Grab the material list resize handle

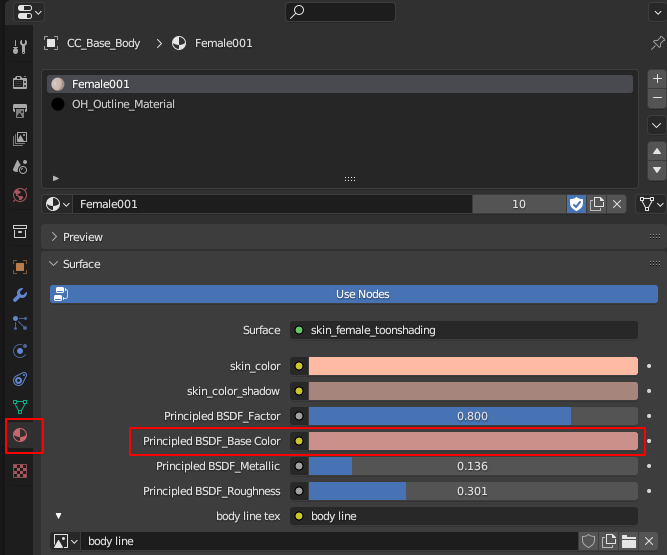pos(350,179)
